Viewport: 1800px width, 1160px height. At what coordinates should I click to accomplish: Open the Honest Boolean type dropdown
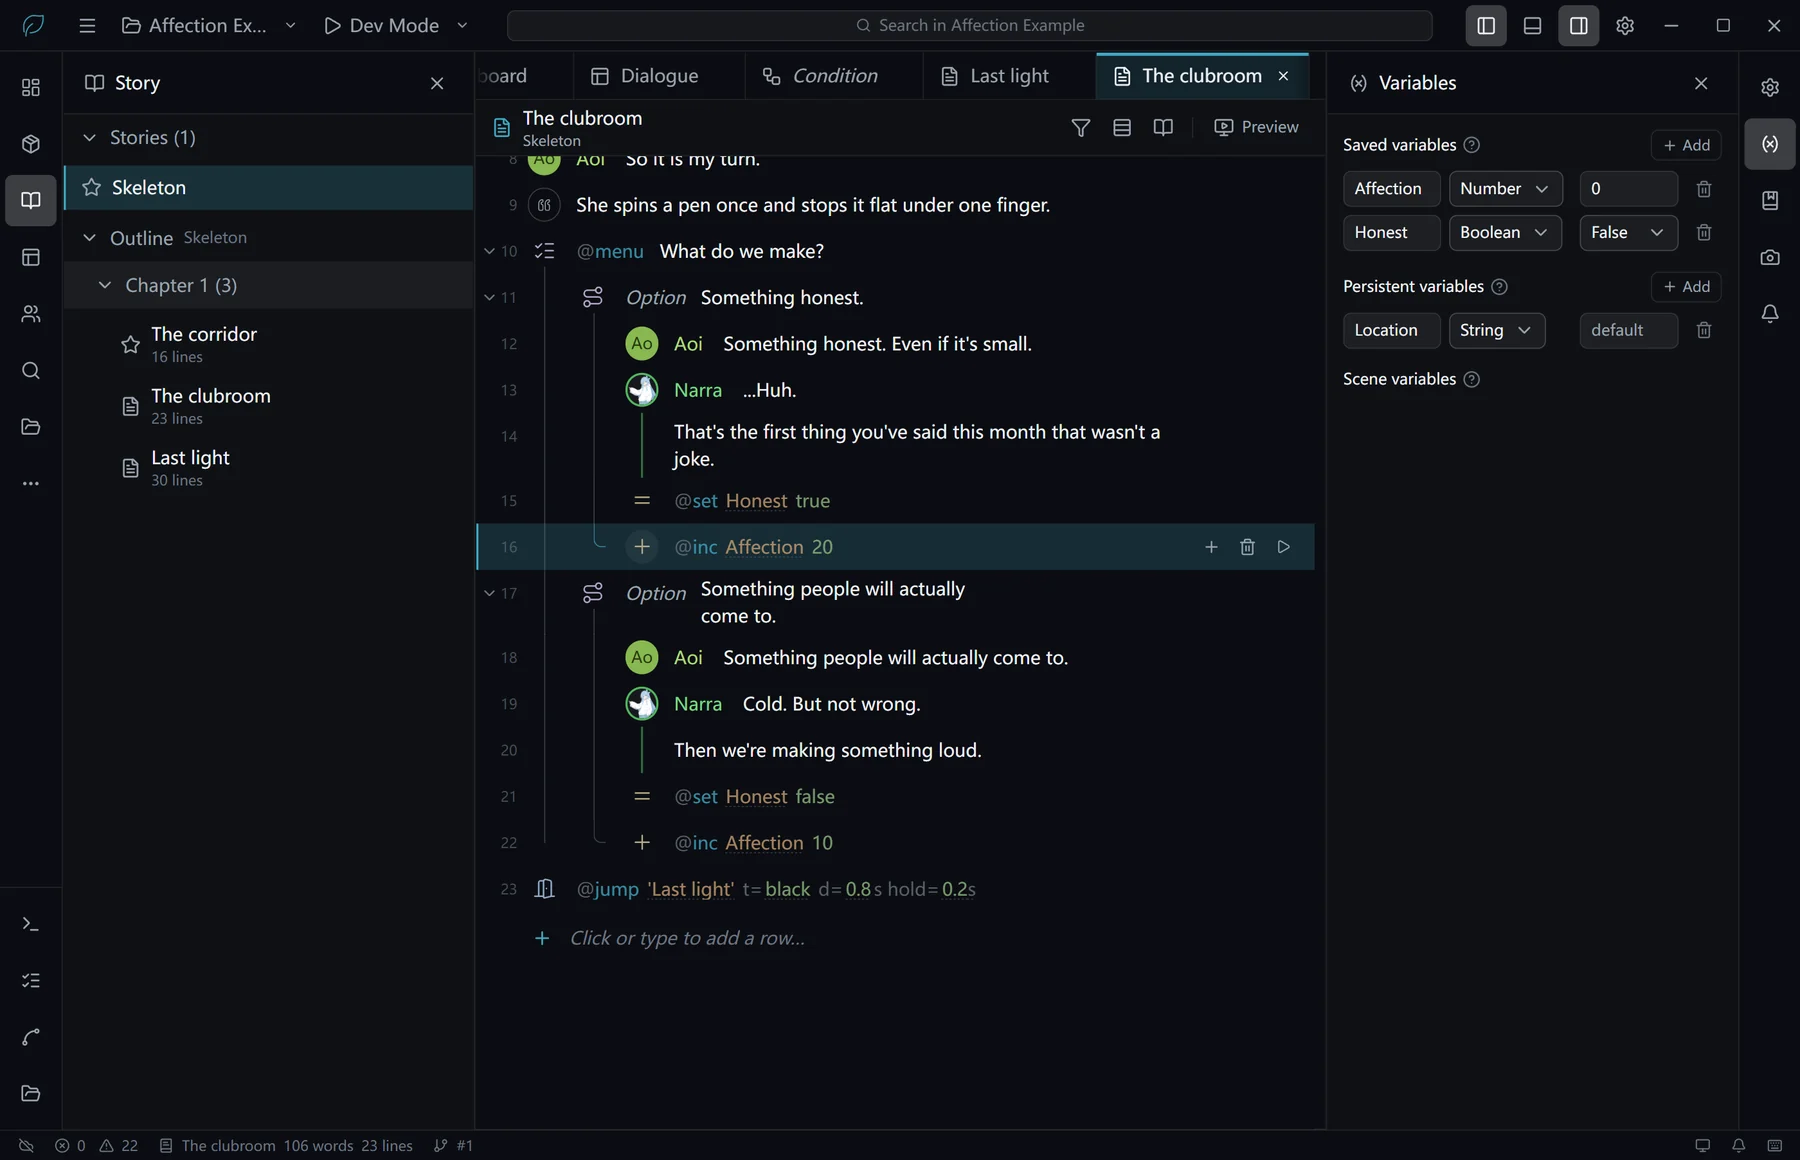coord(1505,233)
